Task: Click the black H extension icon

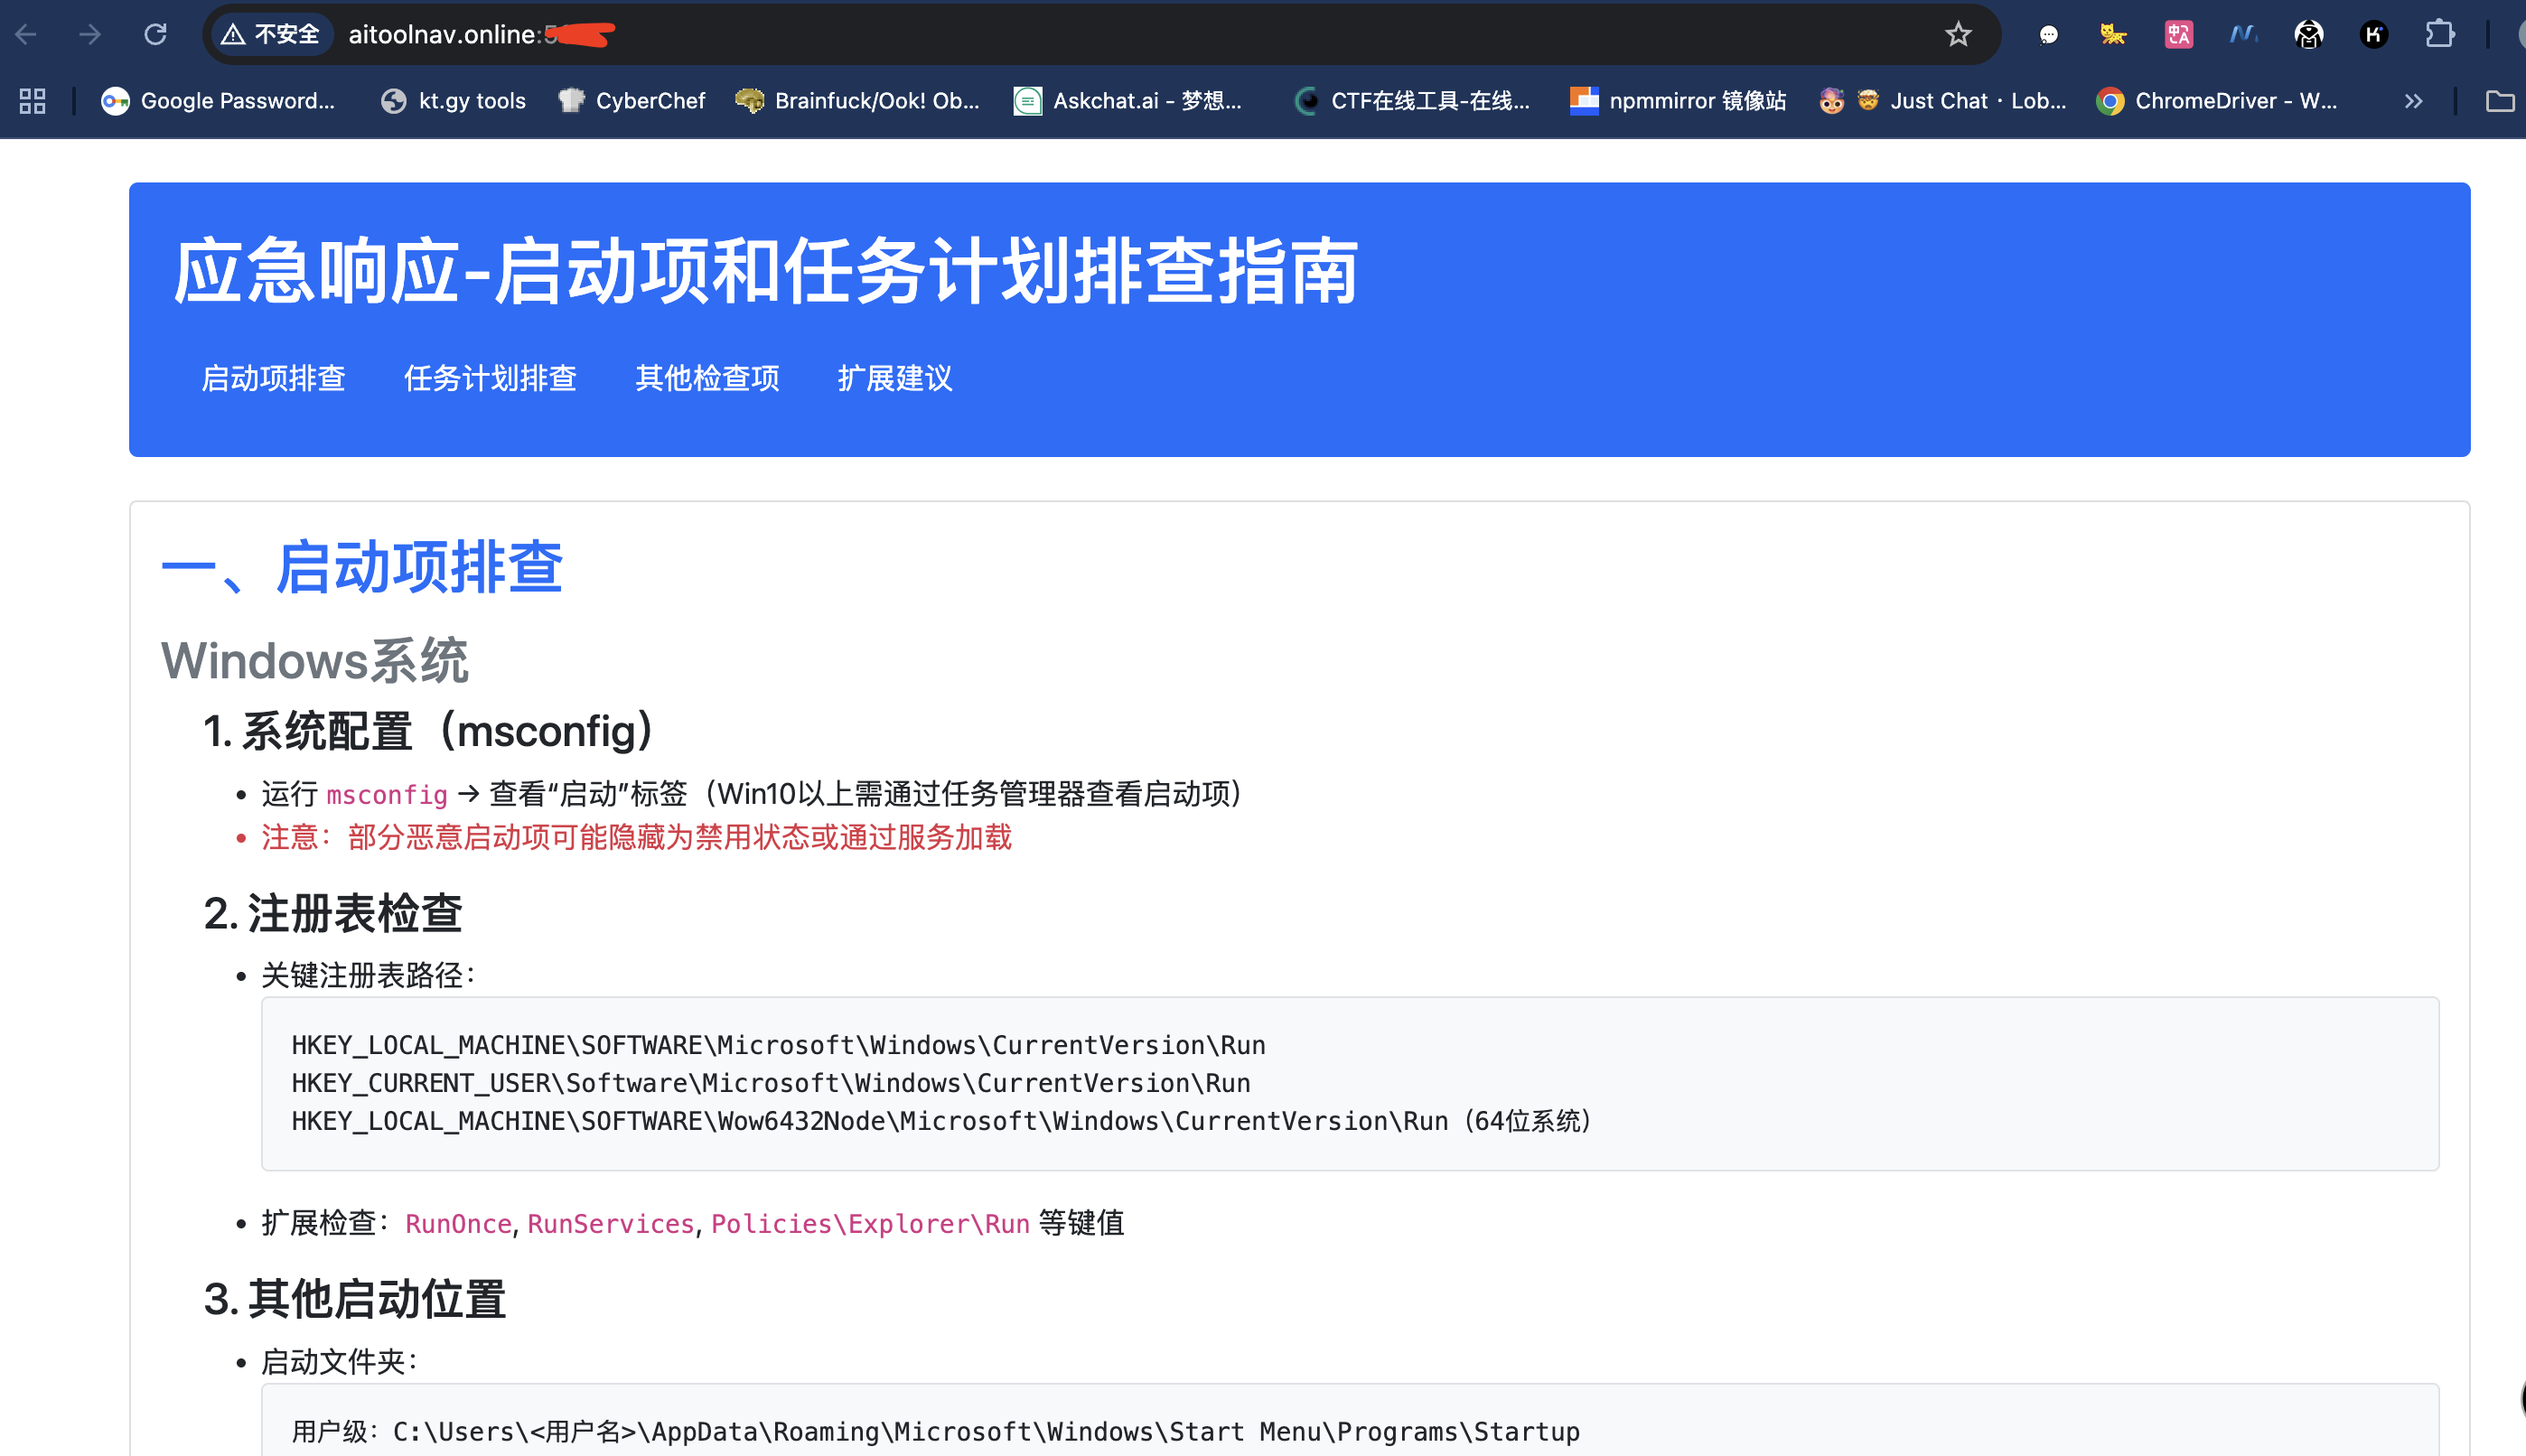Action: [2373, 35]
